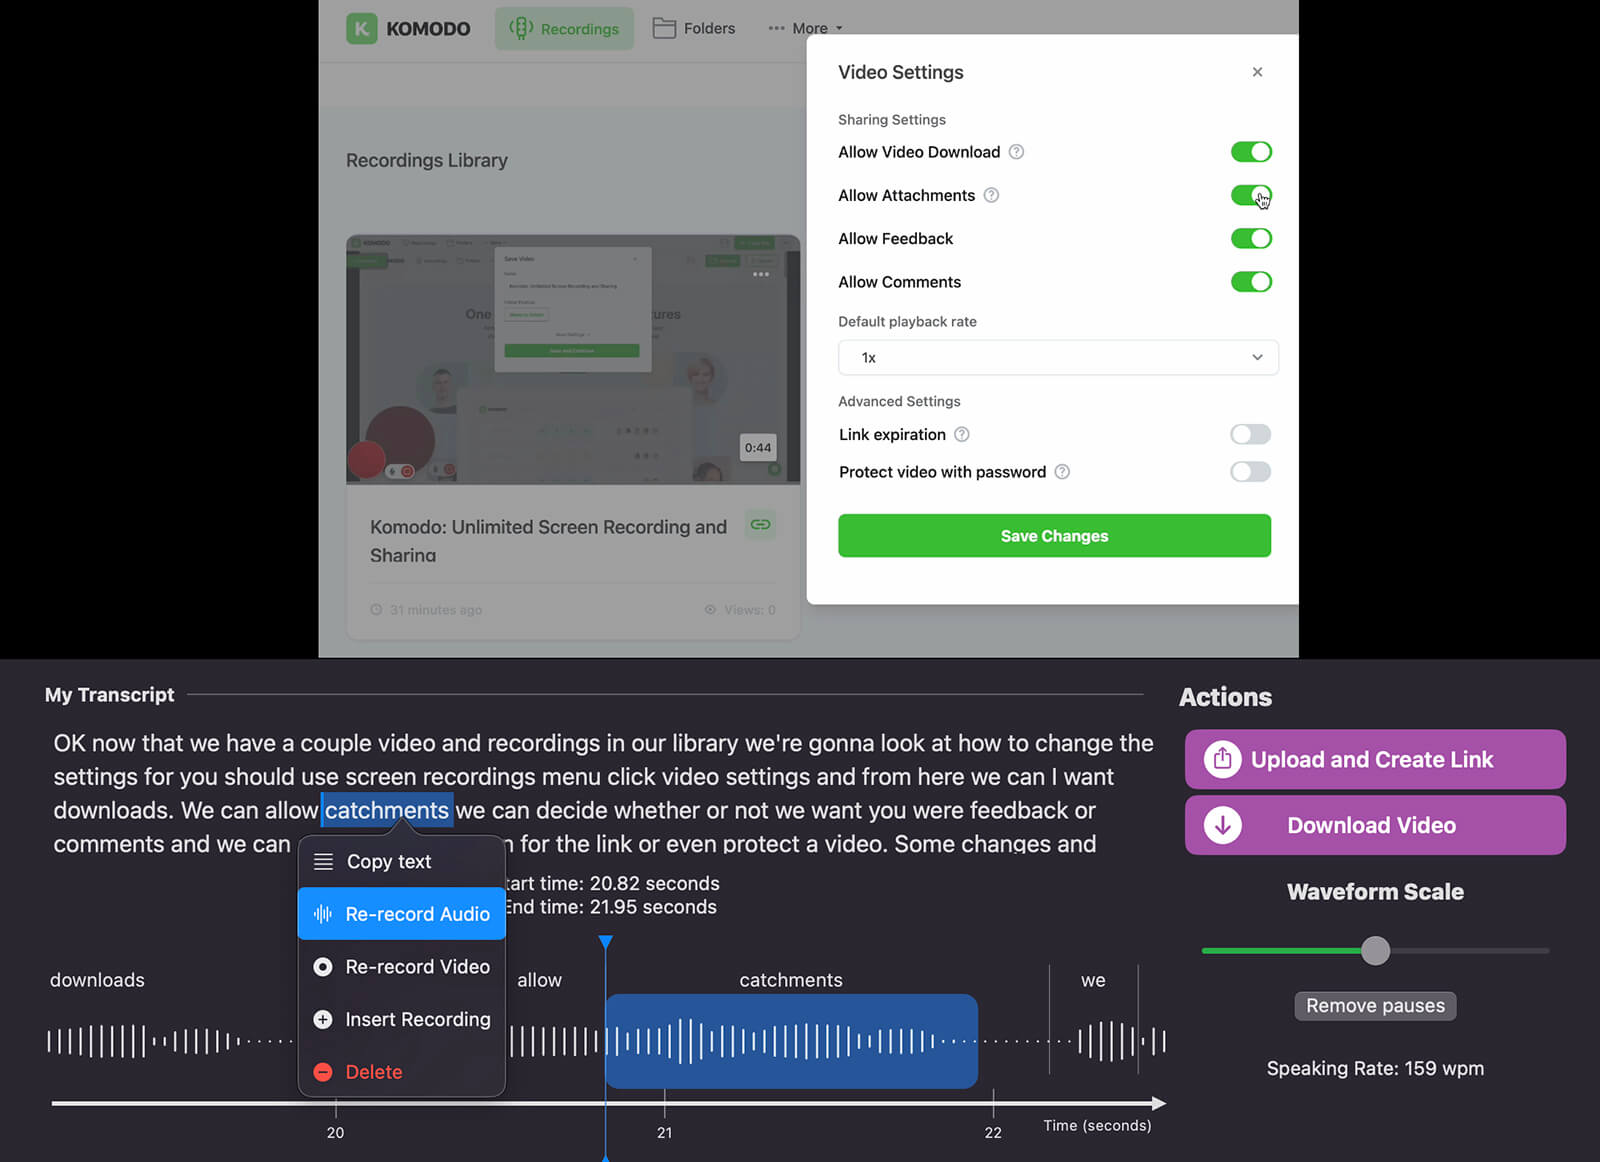The height and width of the screenshot is (1162, 1600).
Task: Click the Save Changes button
Action: 1054,536
